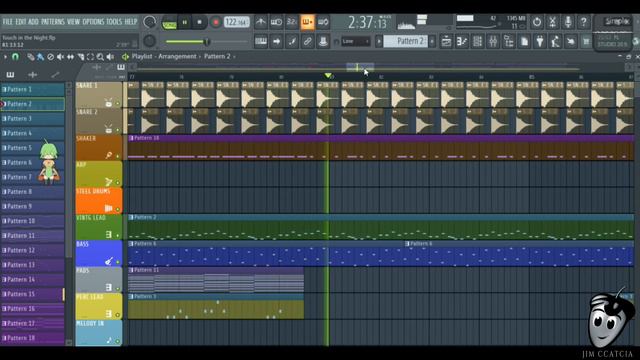The width and height of the screenshot is (640, 360).
Task: Toggle the Song/Pattern mode switch
Action: point(169,23)
